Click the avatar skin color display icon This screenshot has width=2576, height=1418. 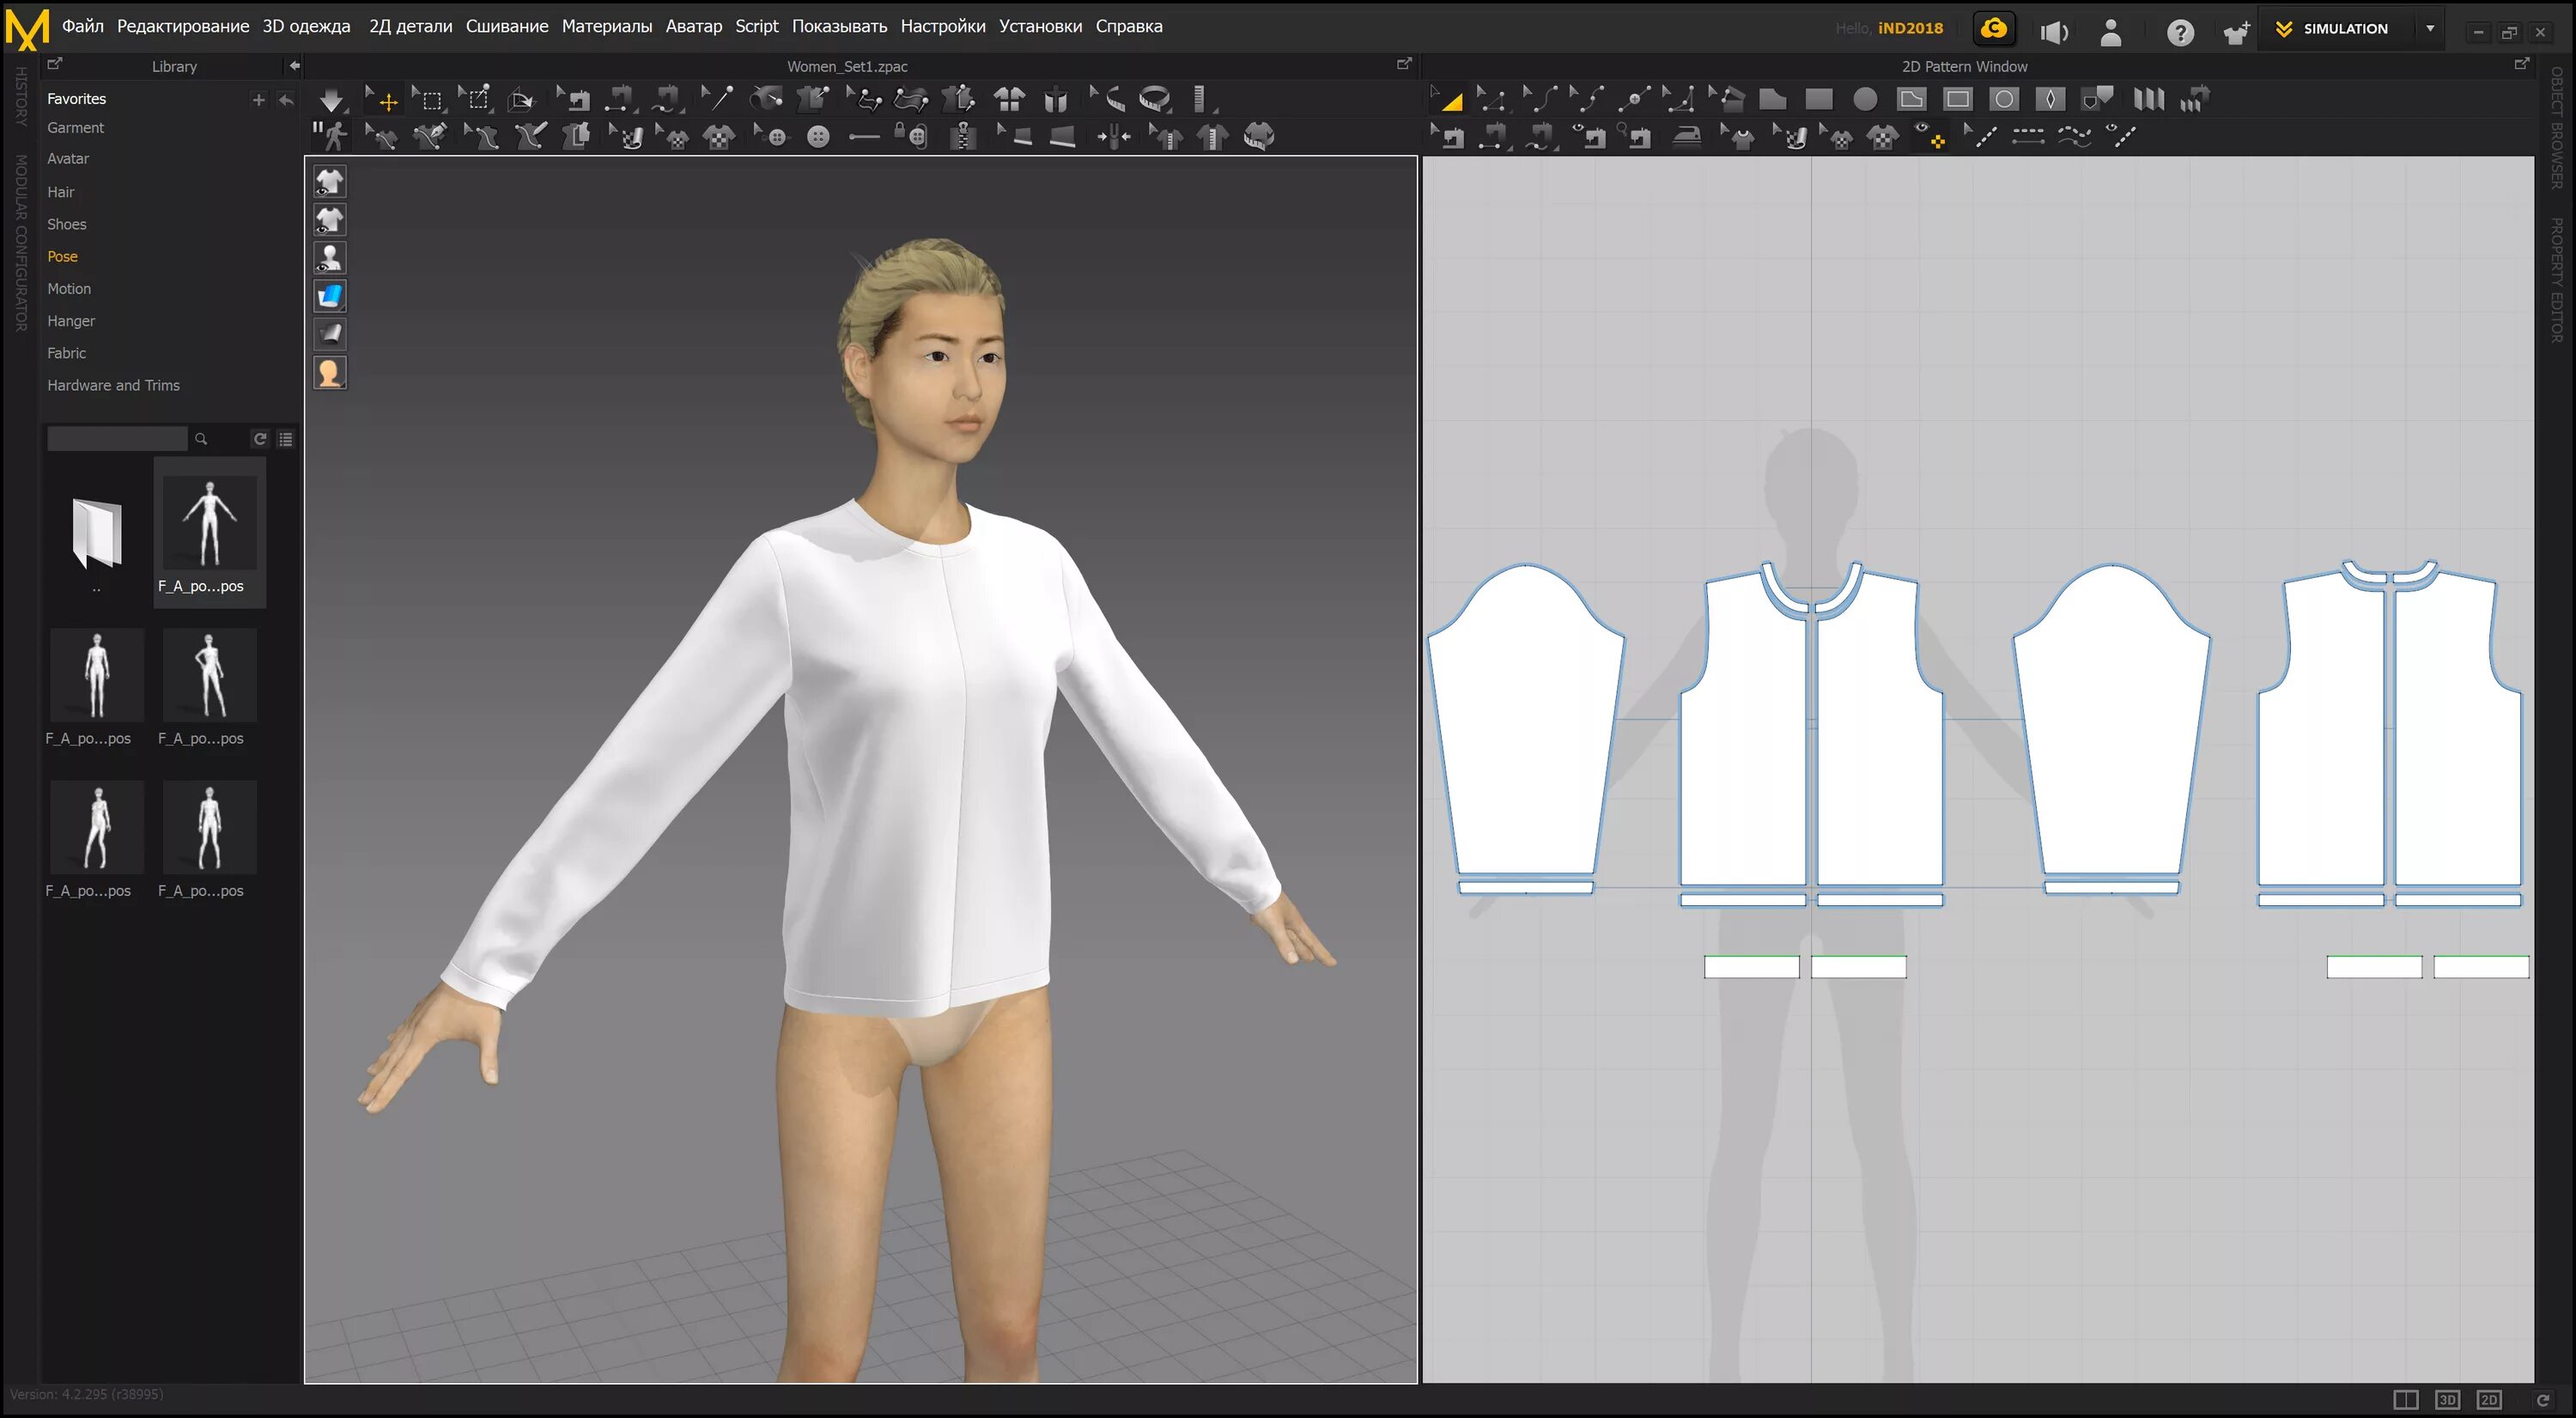click(x=330, y=373)
